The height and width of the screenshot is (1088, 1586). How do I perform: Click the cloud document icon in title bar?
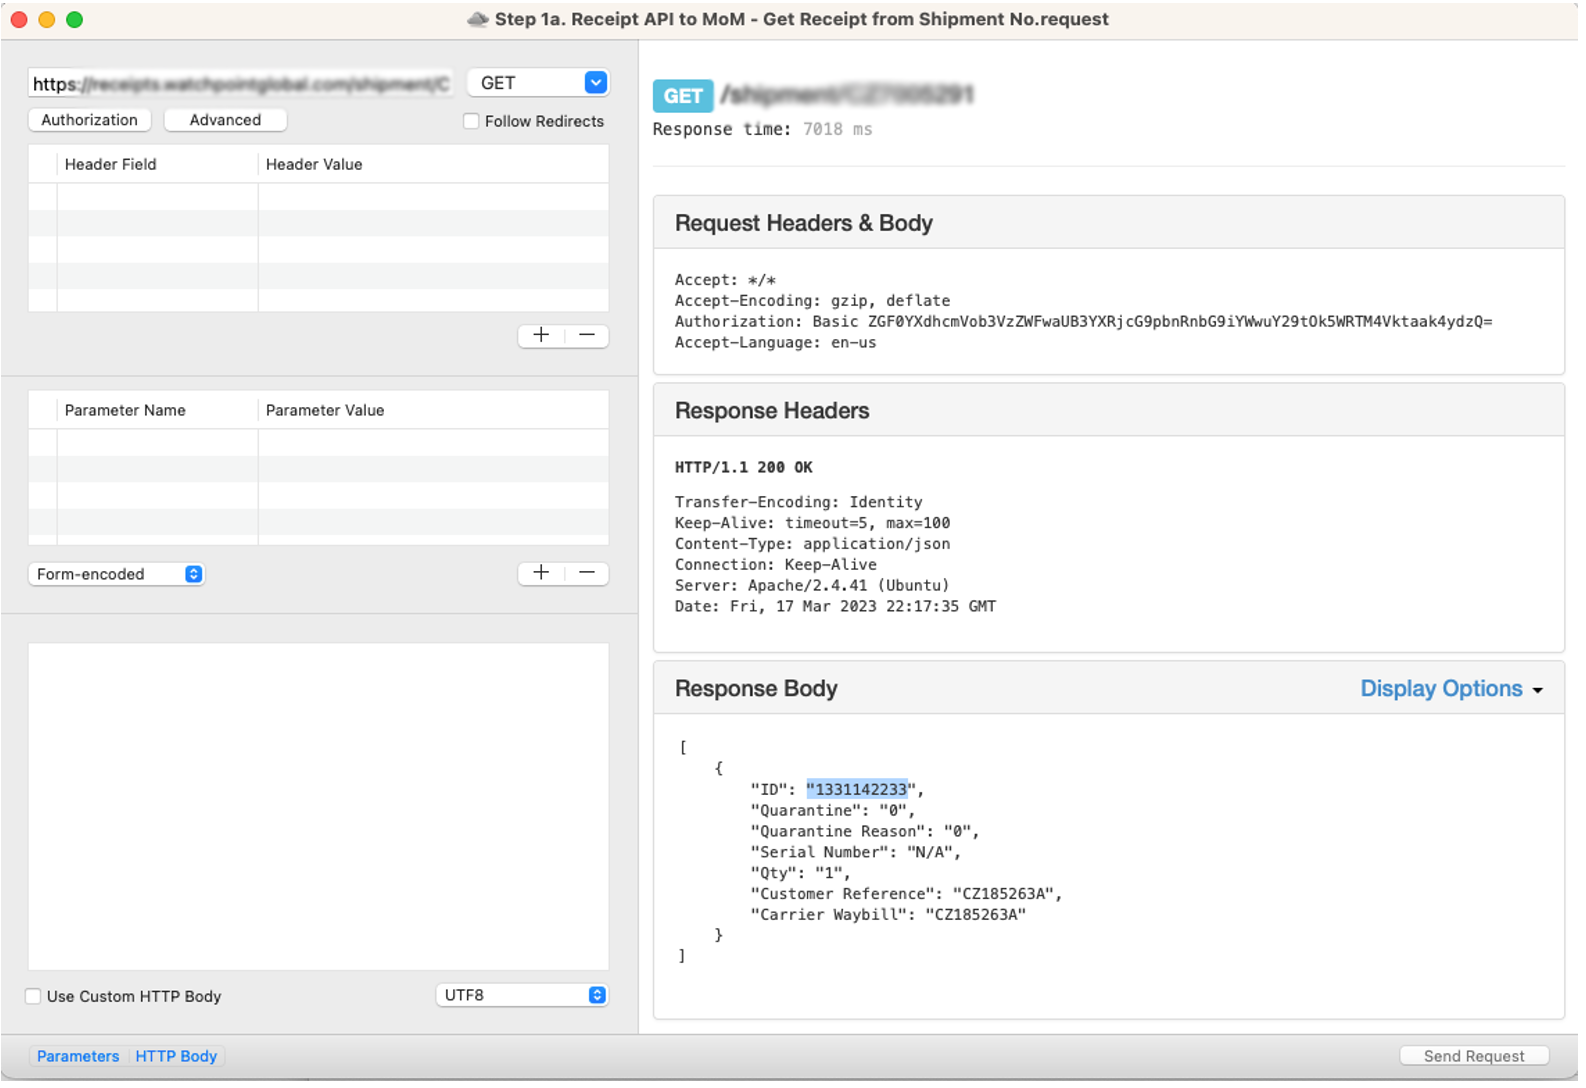coord(478,20)
